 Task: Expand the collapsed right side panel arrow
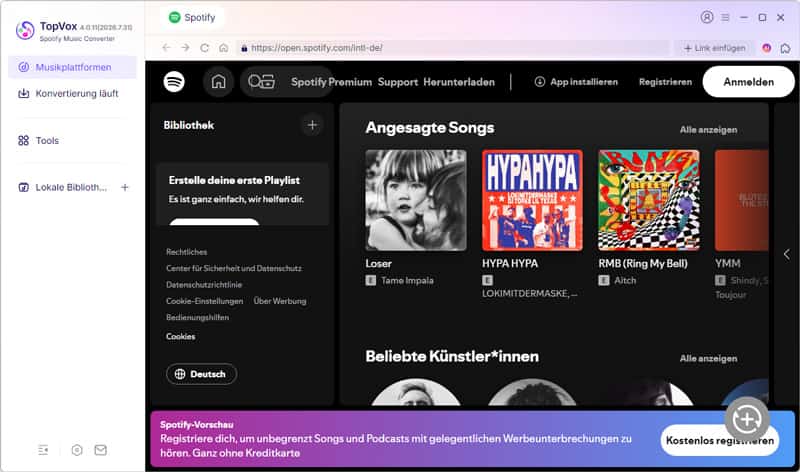pos(786,254)
